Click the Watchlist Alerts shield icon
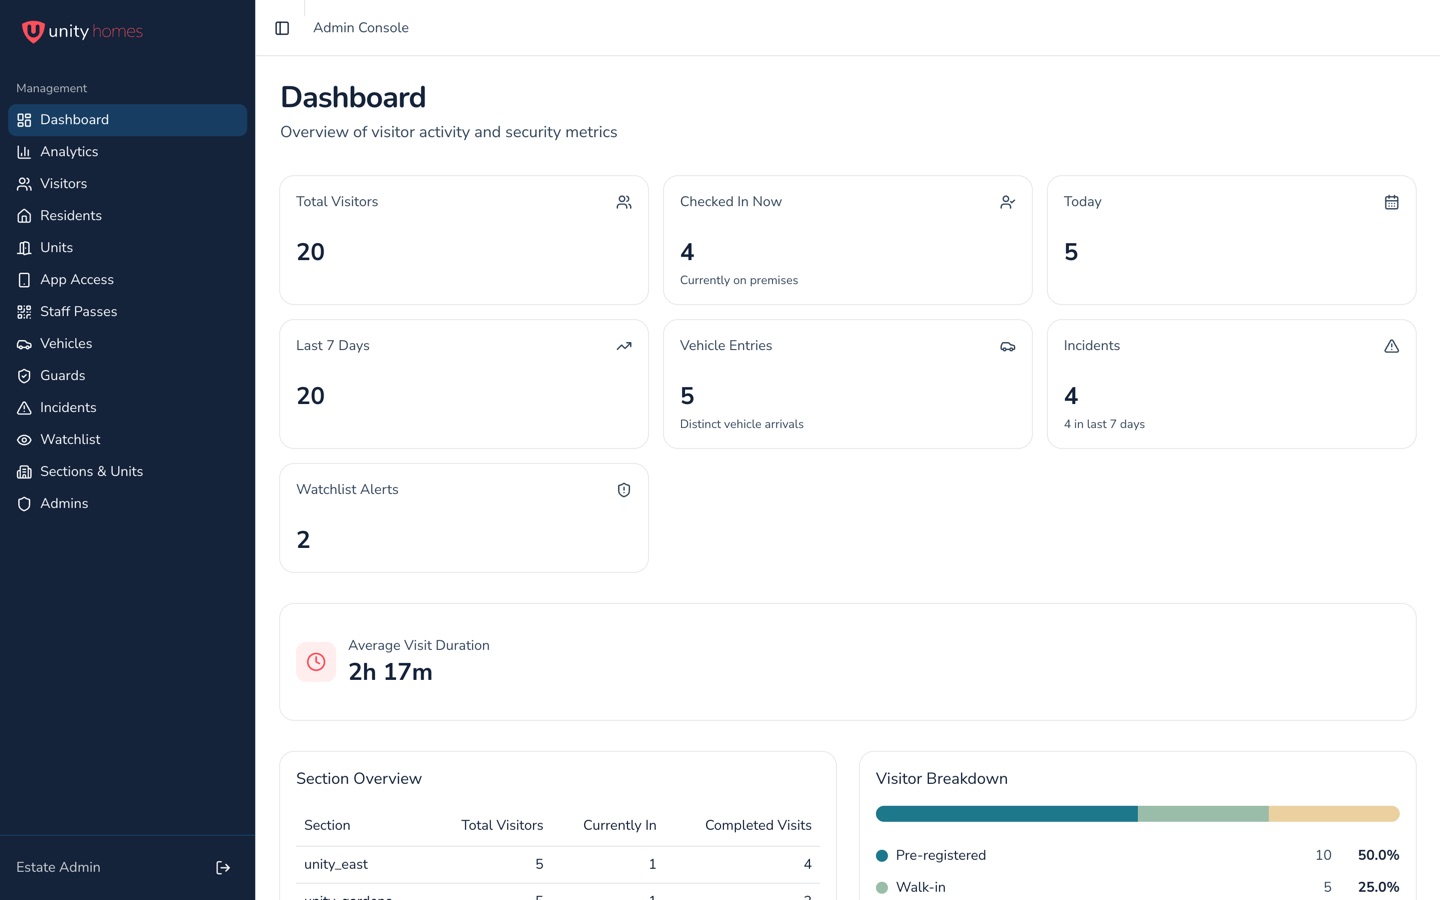 pos(624,490)
